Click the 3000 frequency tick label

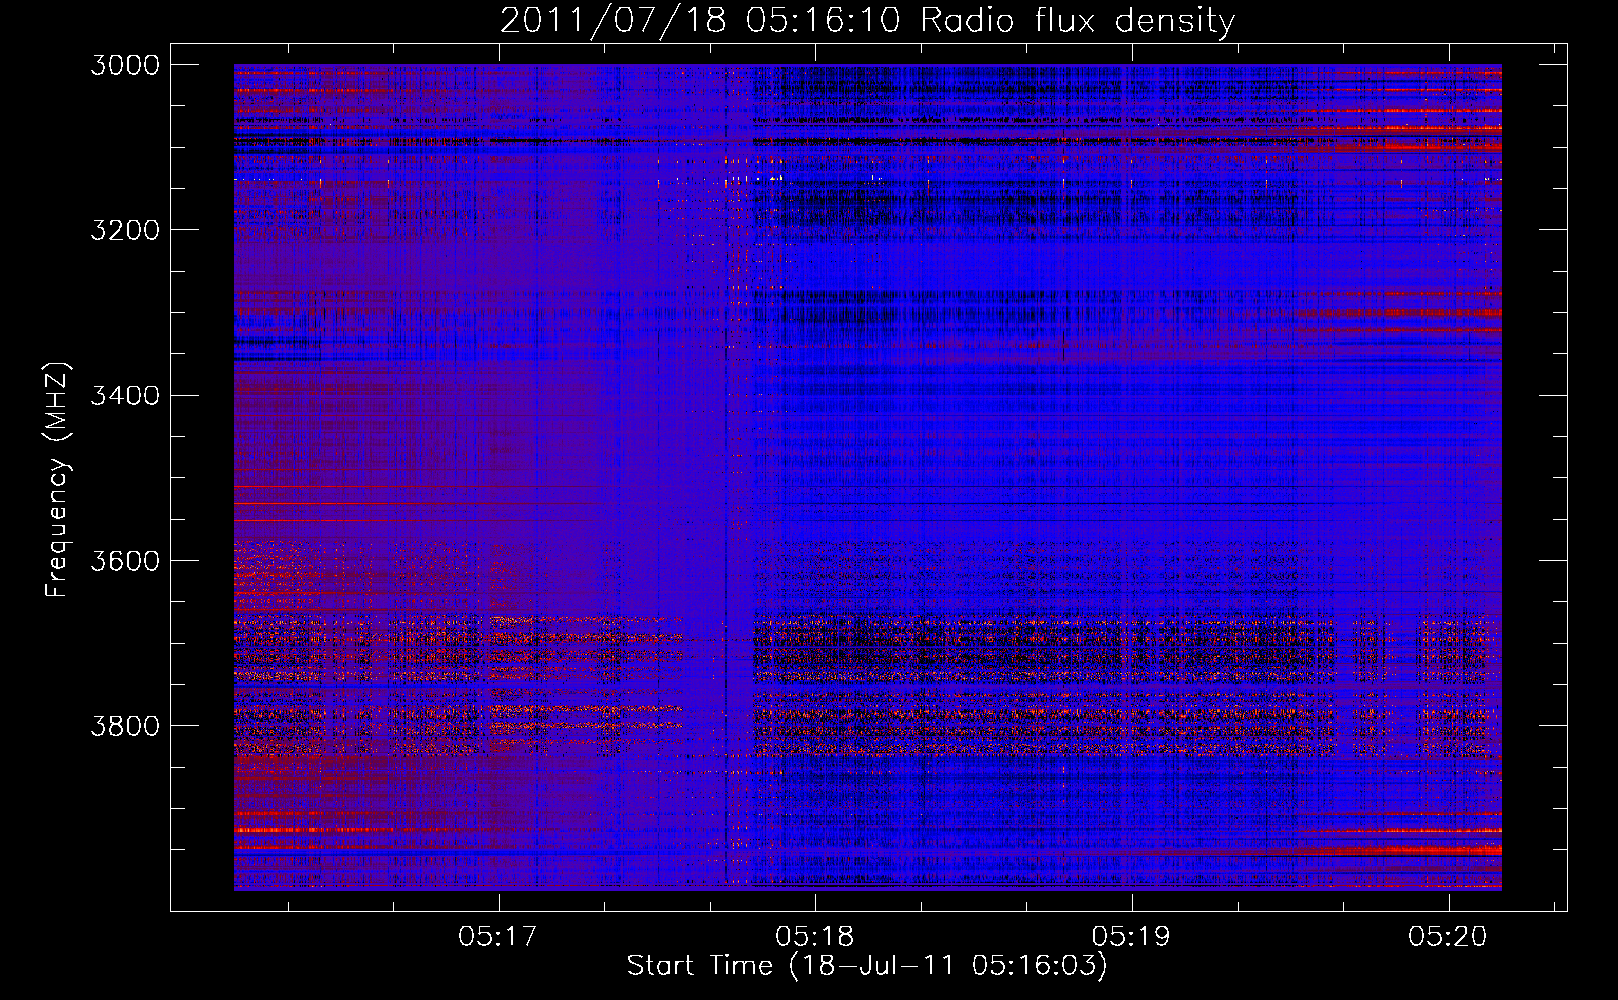(125, 65)
